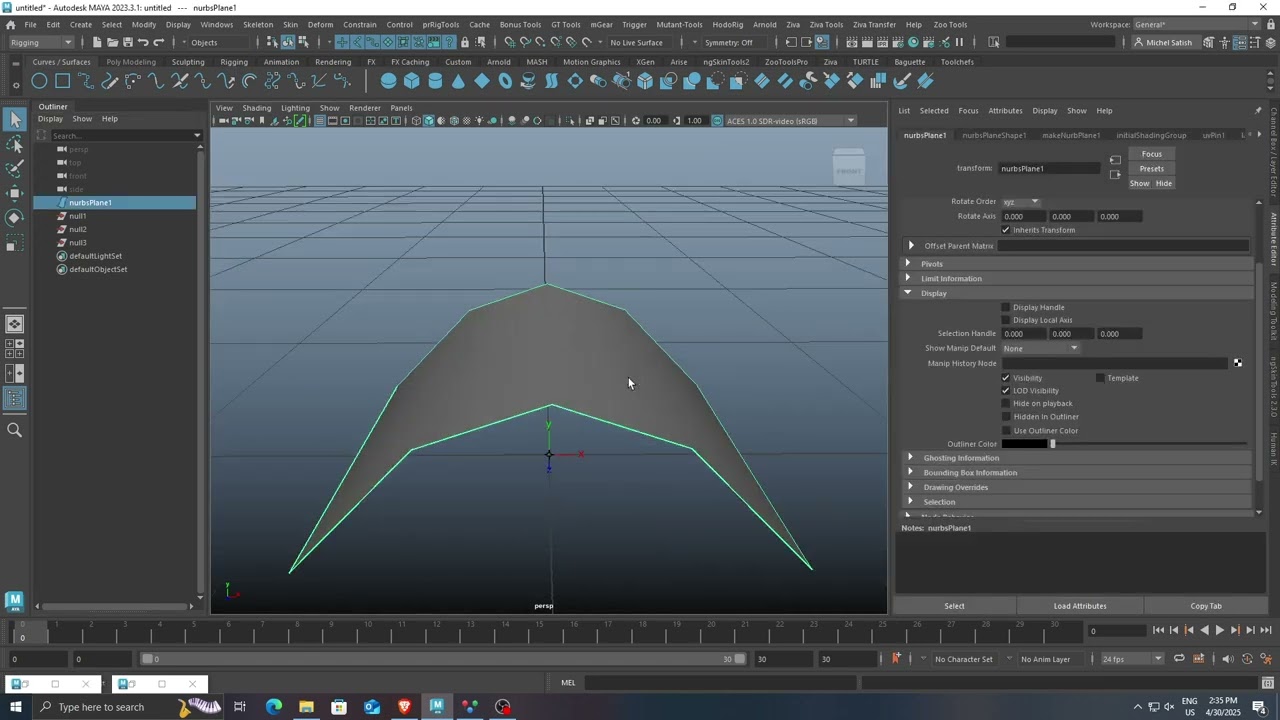Click the Load Attributes button
Viewport: 1280px width, 720px height.
pyautogui.click(x=1080, y=606)
